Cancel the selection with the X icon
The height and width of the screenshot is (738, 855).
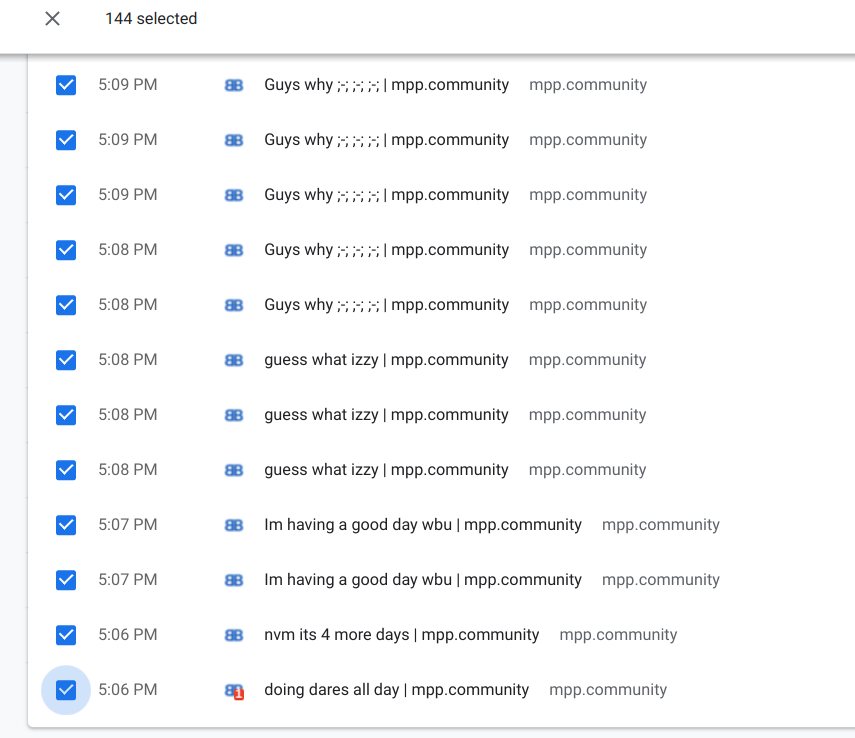(52, 19)
